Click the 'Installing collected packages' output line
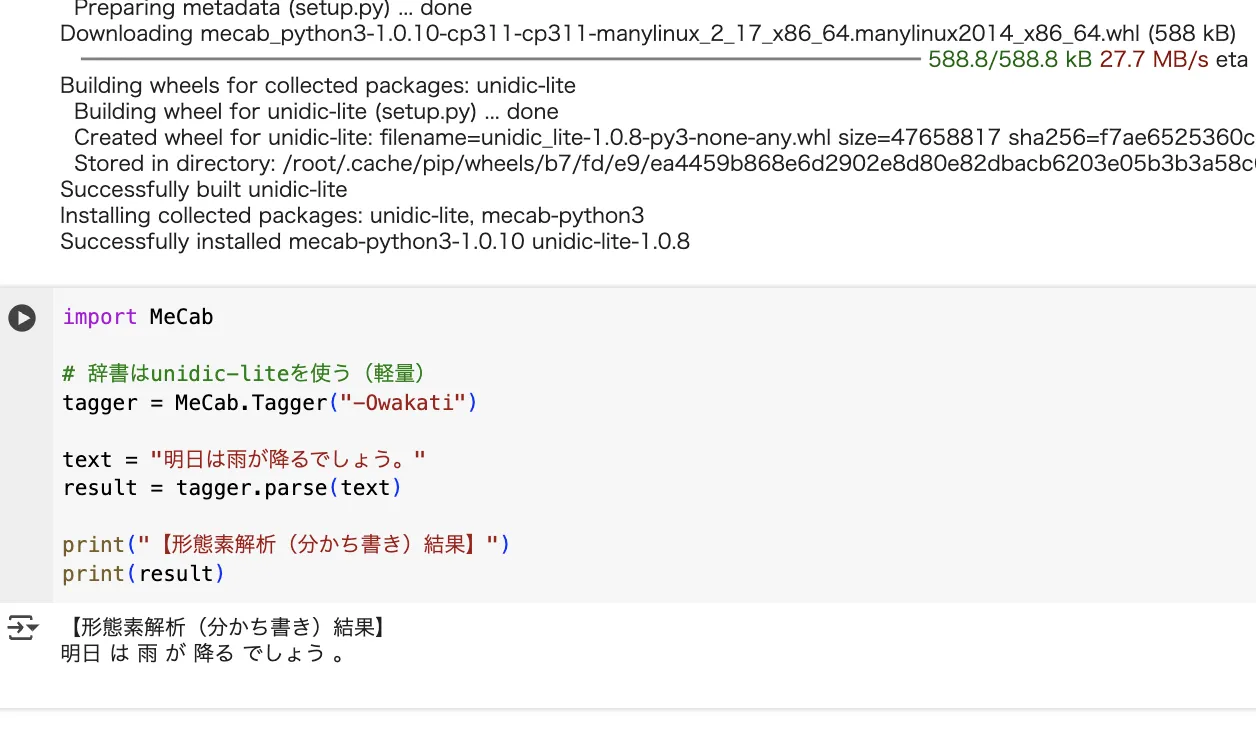The width and height of the screenshot is (1256, 732). [352, 216]
